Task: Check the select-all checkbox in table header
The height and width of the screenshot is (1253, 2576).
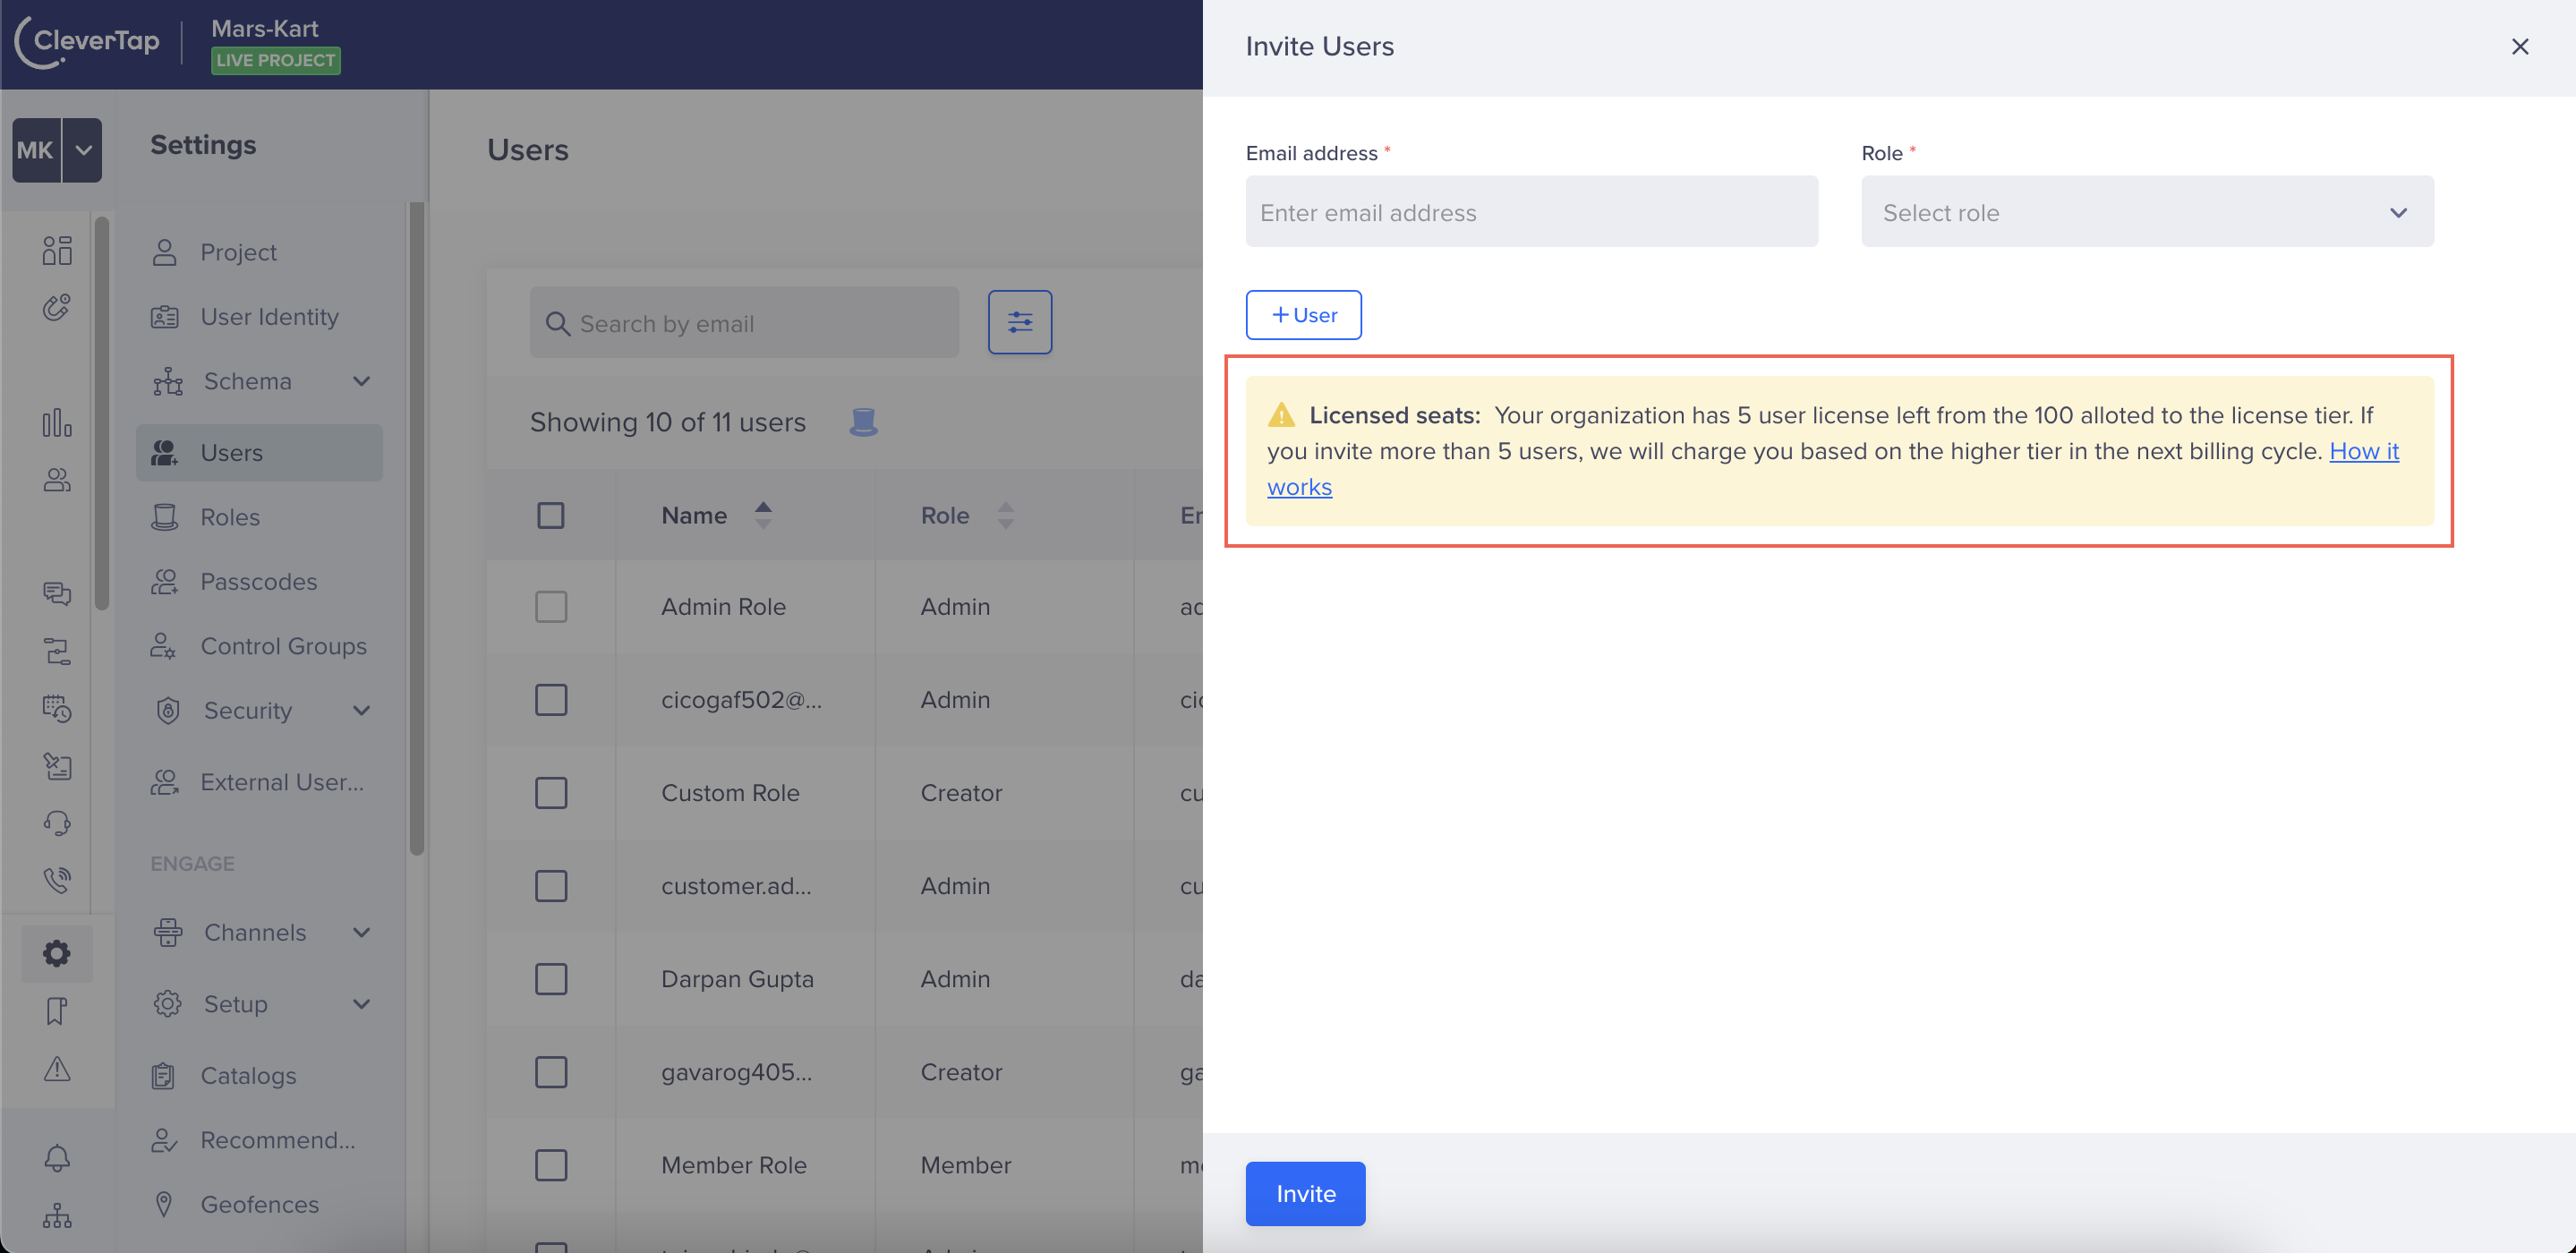Action: pos(550,515)
